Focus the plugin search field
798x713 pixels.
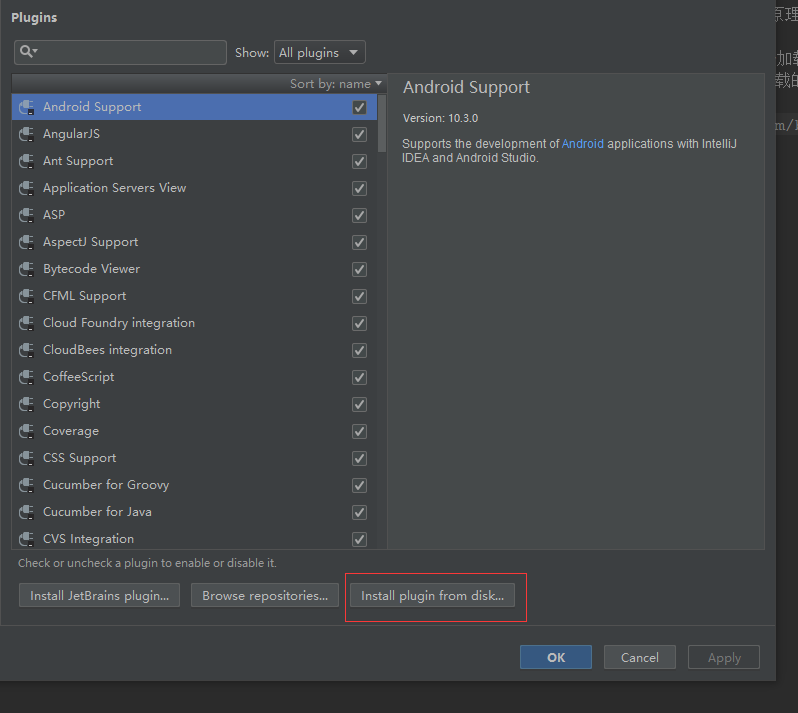coord(120,52)
